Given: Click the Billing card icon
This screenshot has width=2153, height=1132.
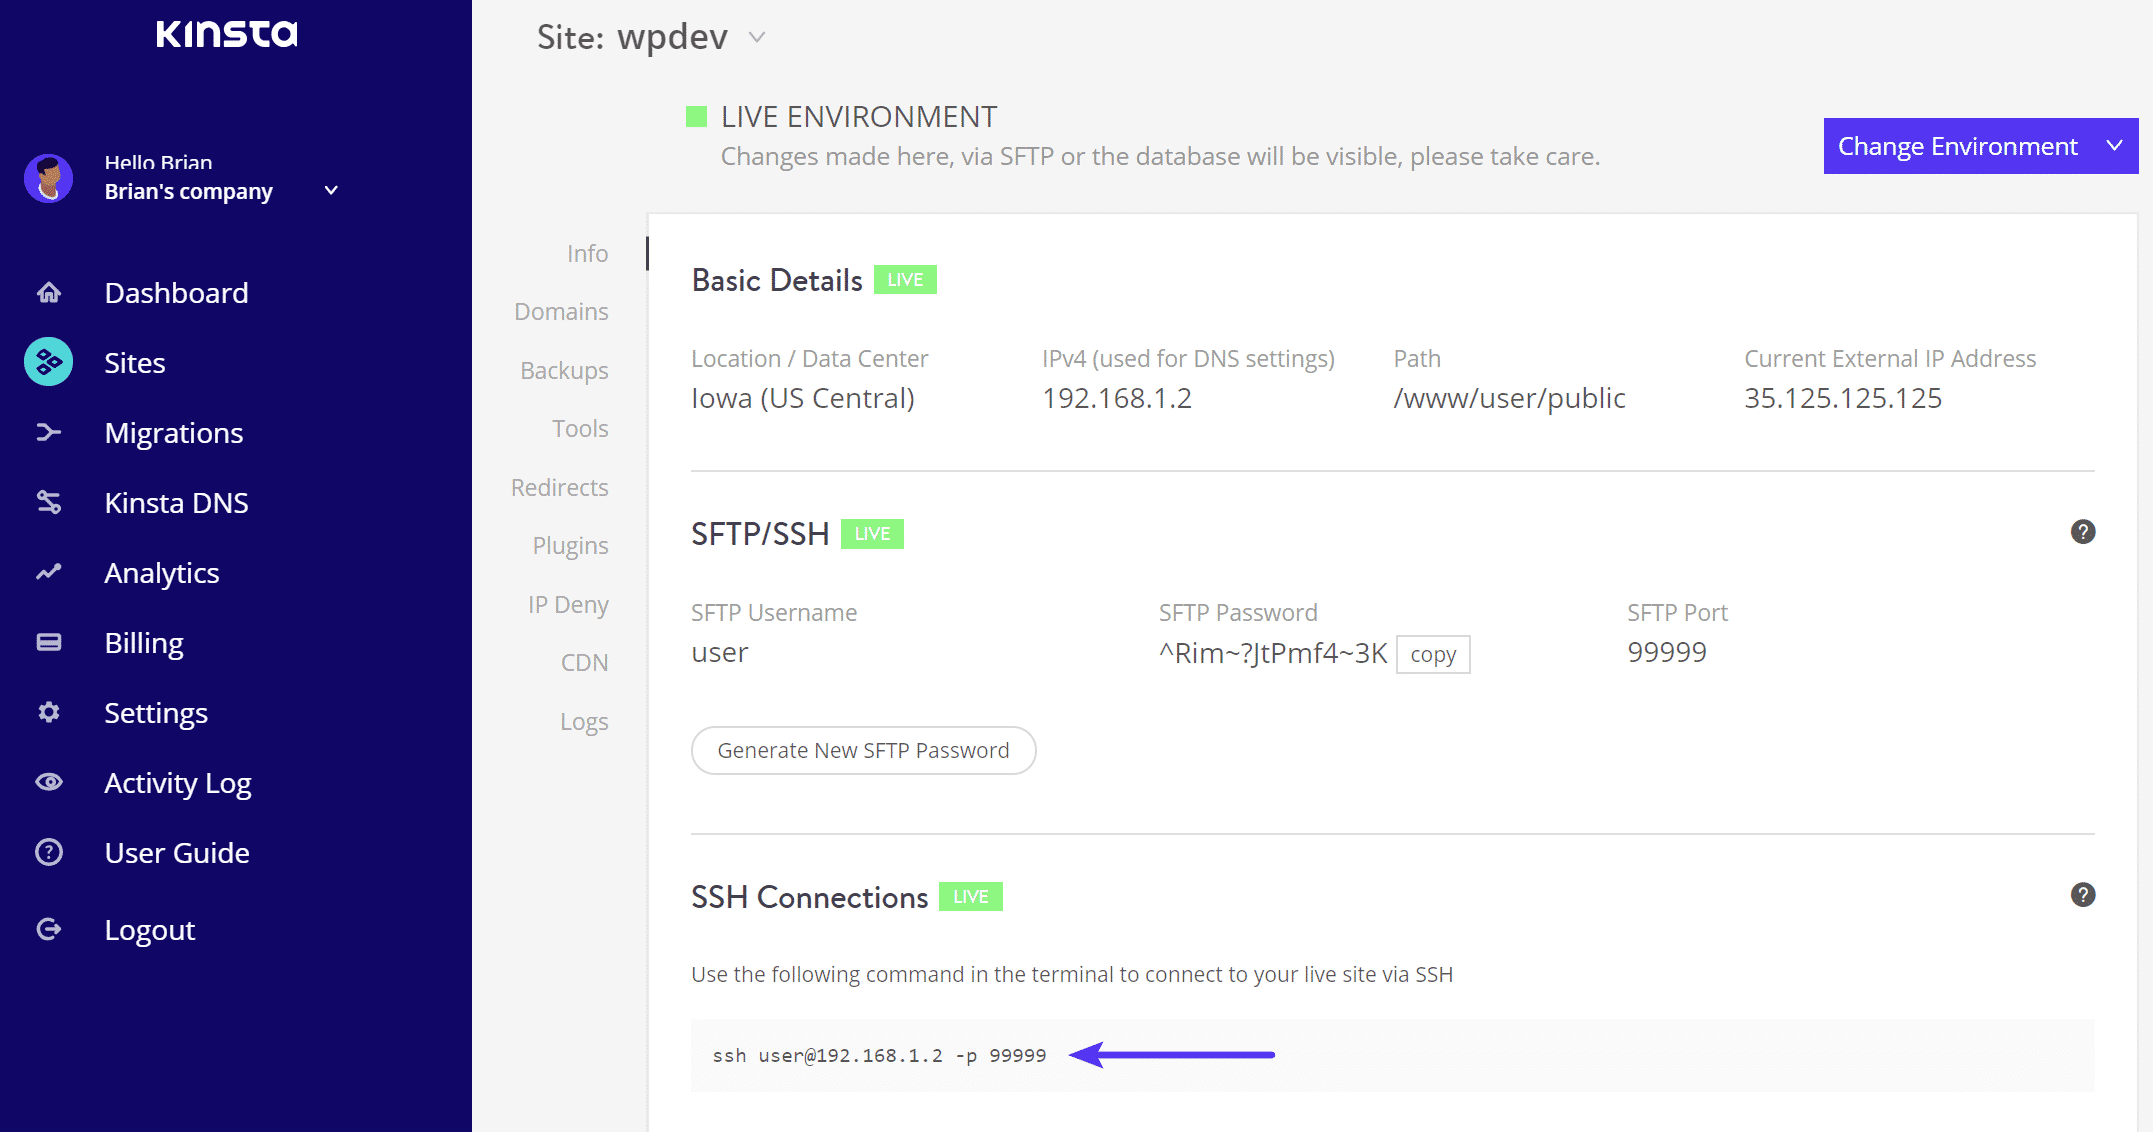Looking at the screenshot, I should click(48, 642).
